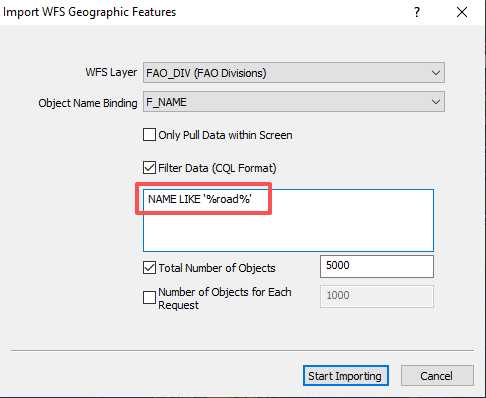Open the Object Name Binding dropdown
This screenshot has width=486, height=398.
pyautogui.click(x=294, y=102)
